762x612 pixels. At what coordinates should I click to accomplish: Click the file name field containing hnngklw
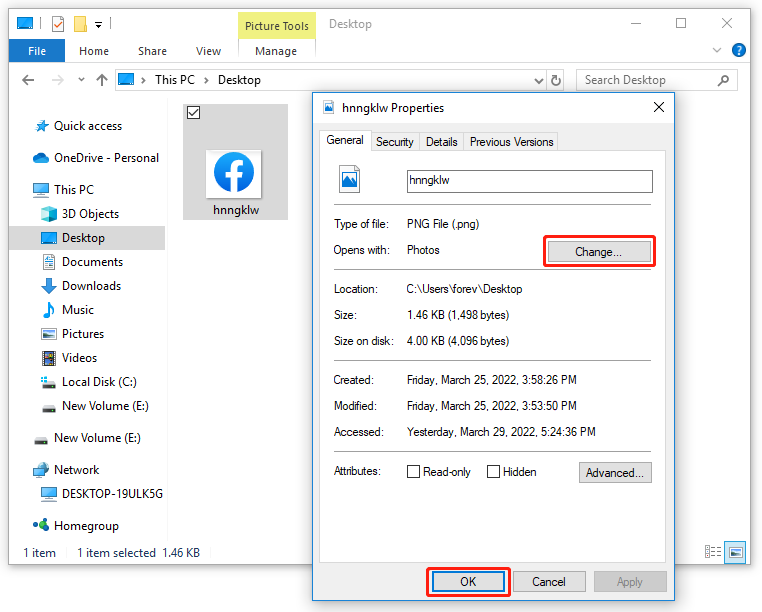pyautogui.click(x=530, y=181)
